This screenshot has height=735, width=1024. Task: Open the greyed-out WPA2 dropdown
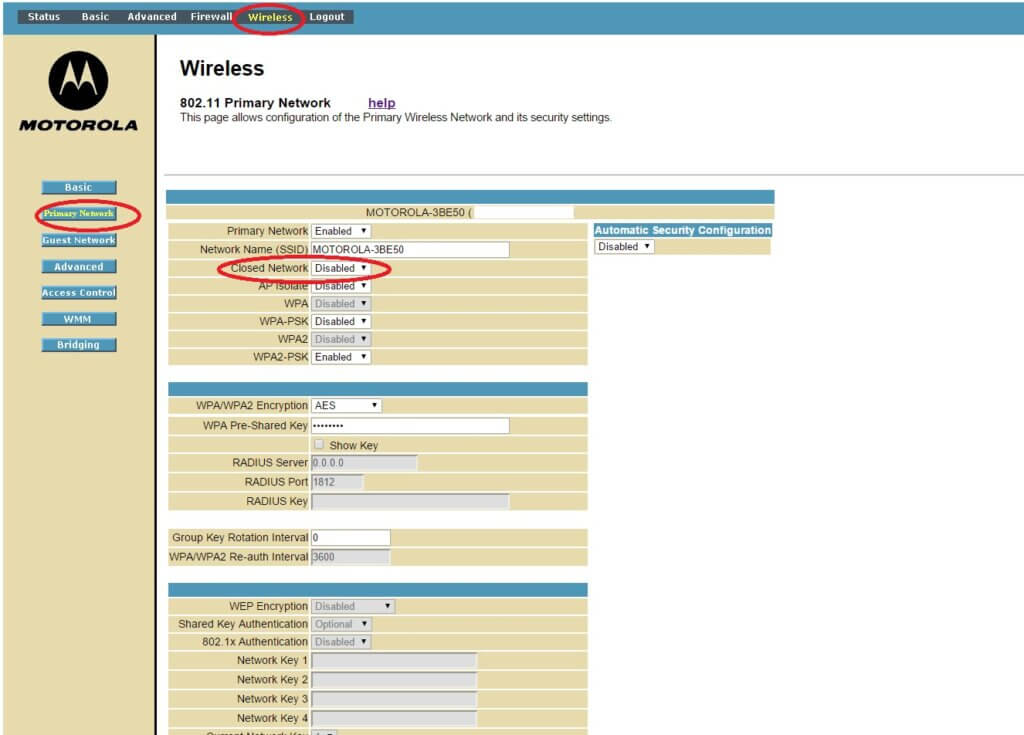point(341,339)
